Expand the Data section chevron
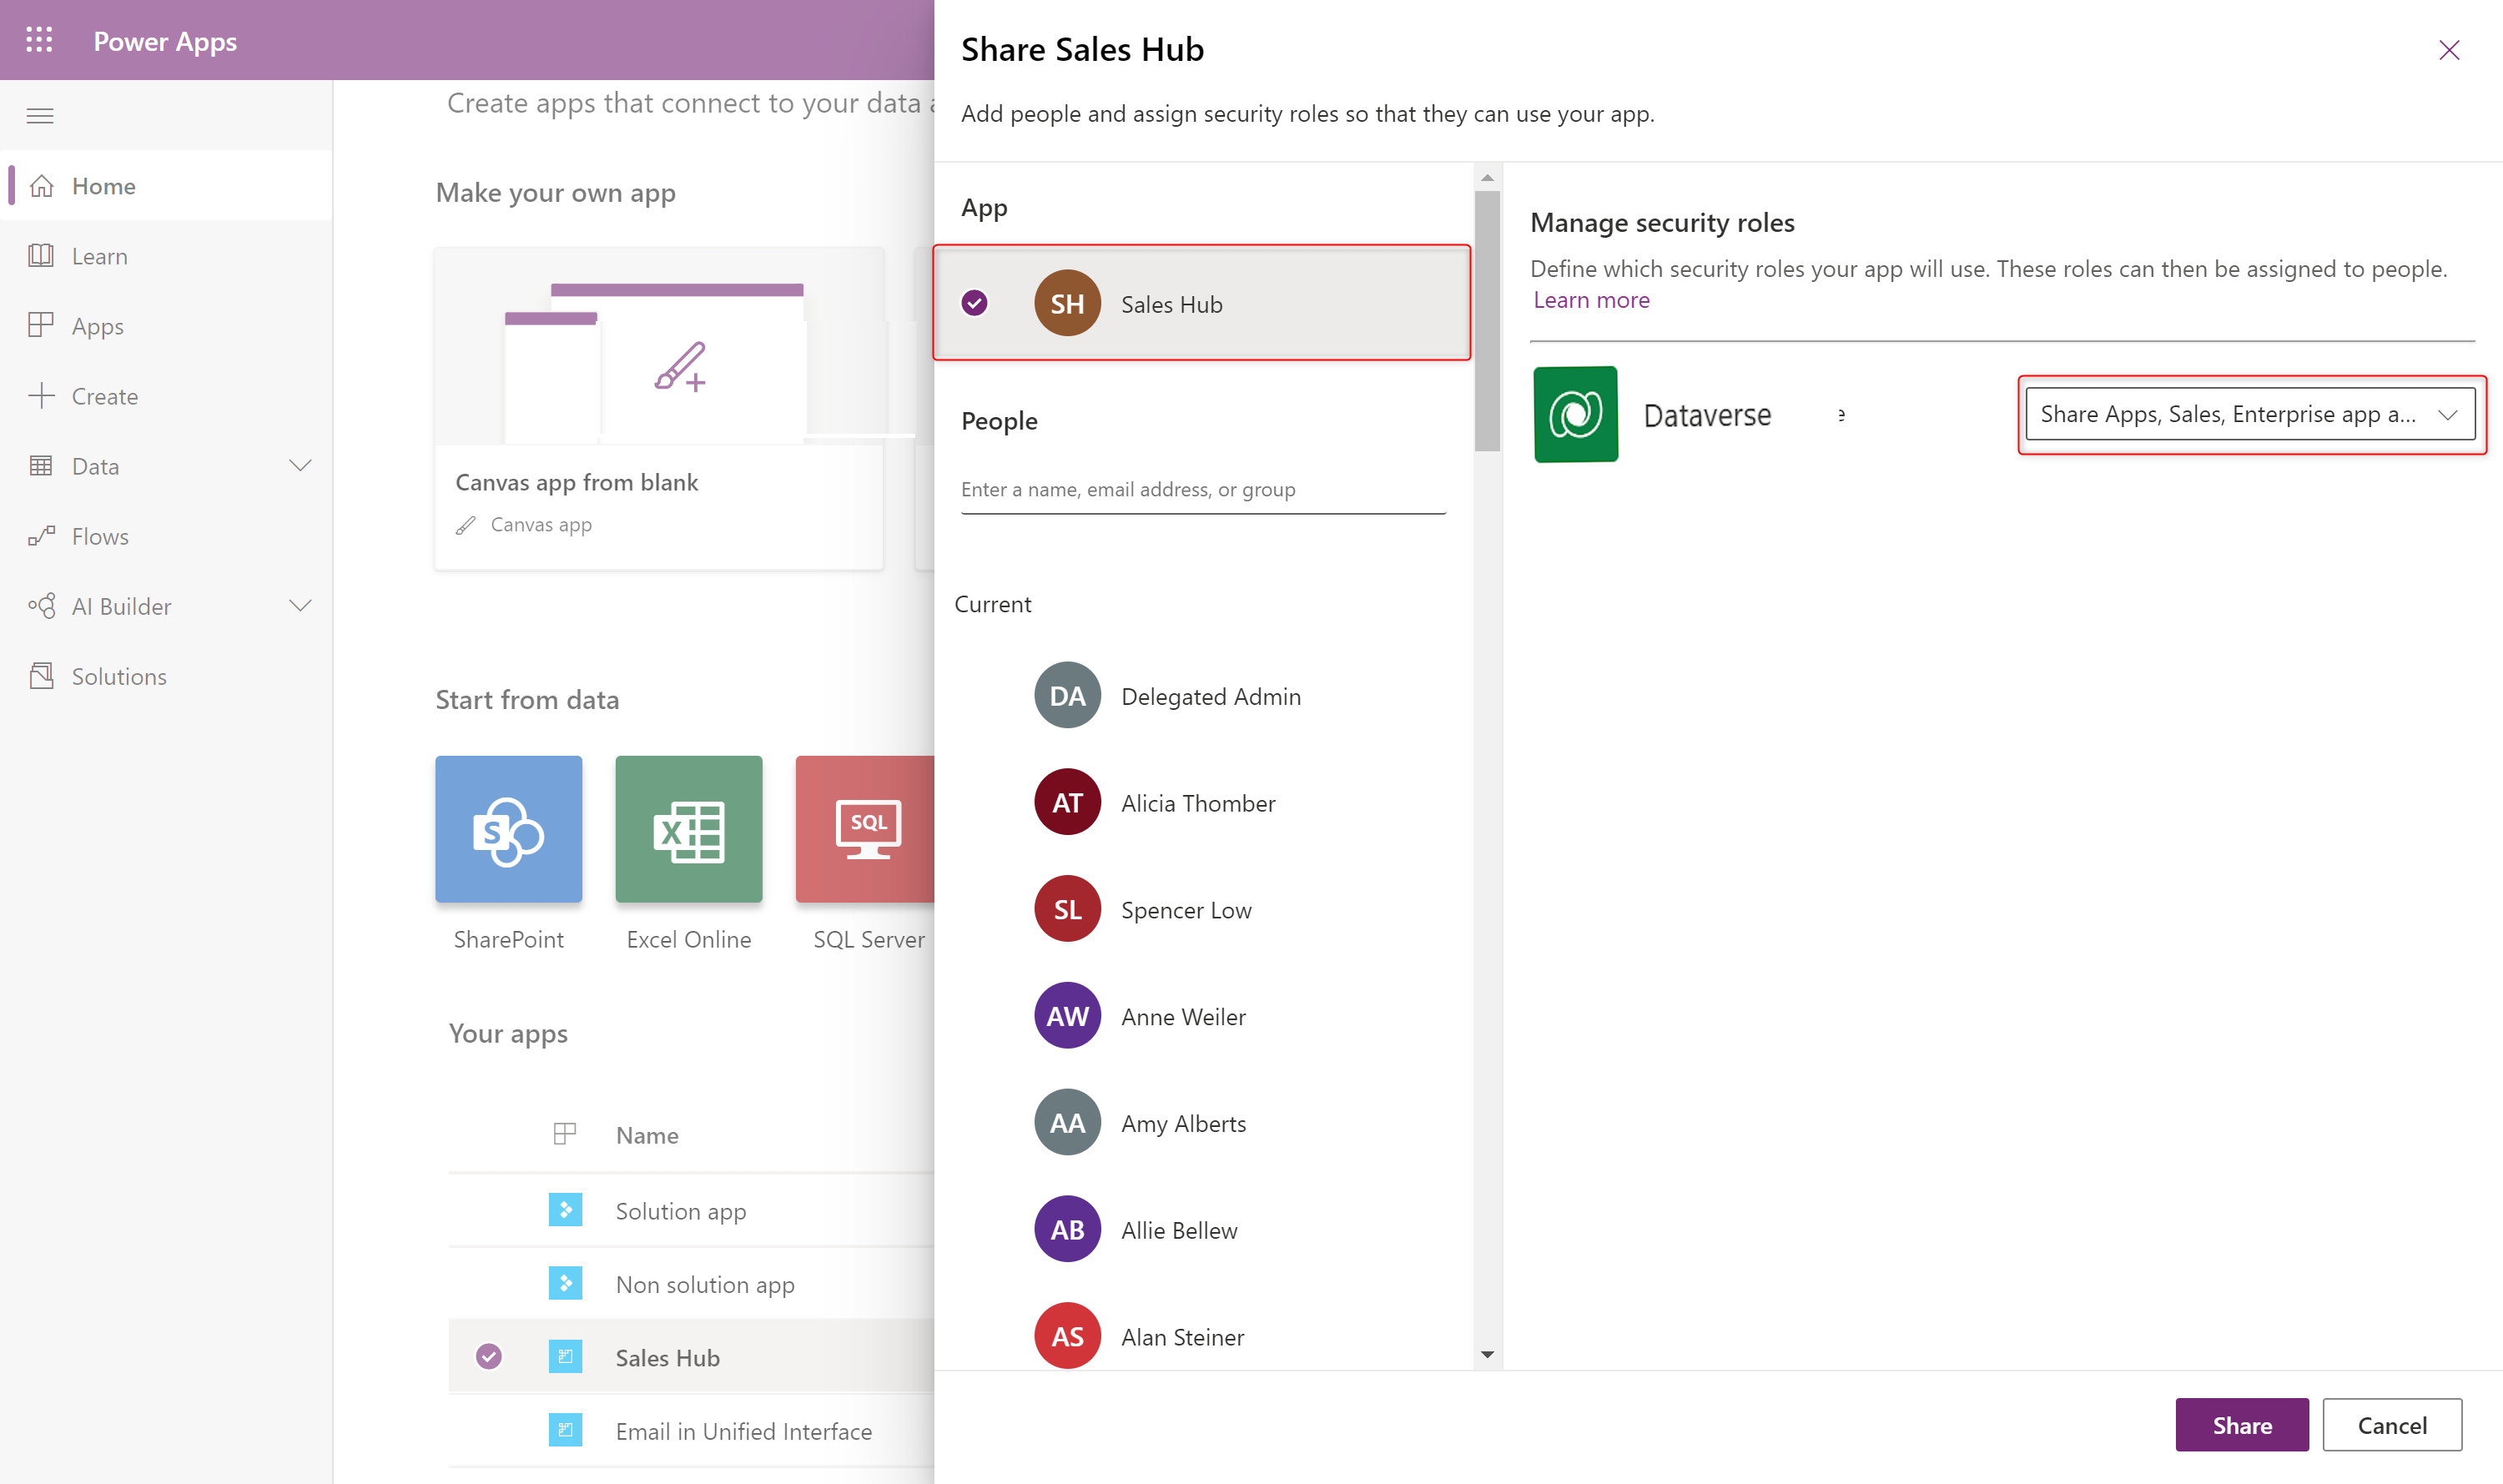 (300, 465)
